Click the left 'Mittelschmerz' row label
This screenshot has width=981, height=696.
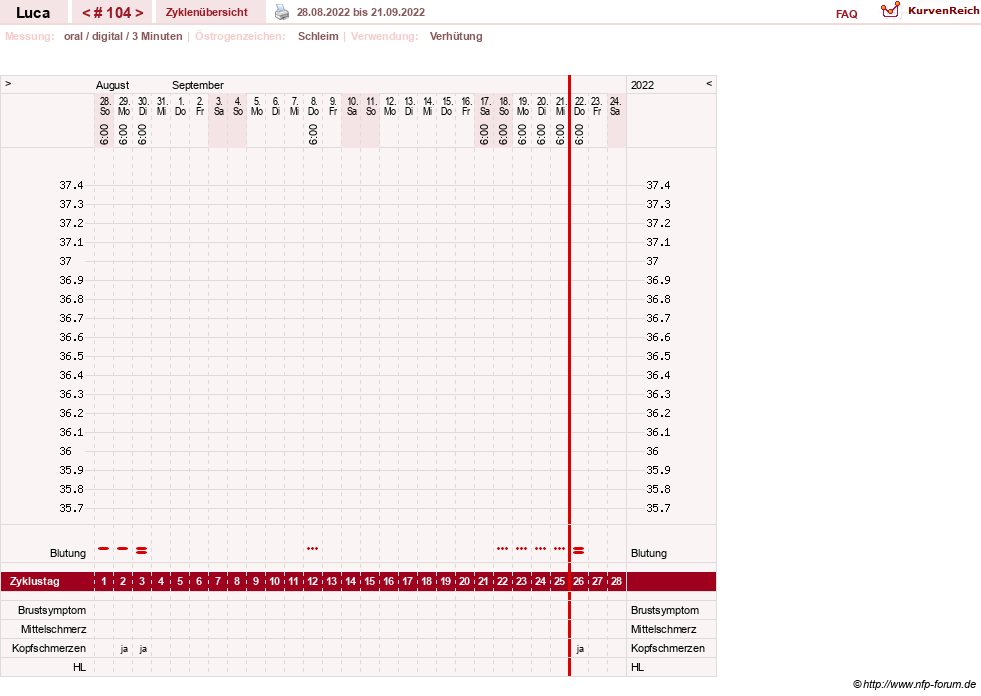click(53, 630)
